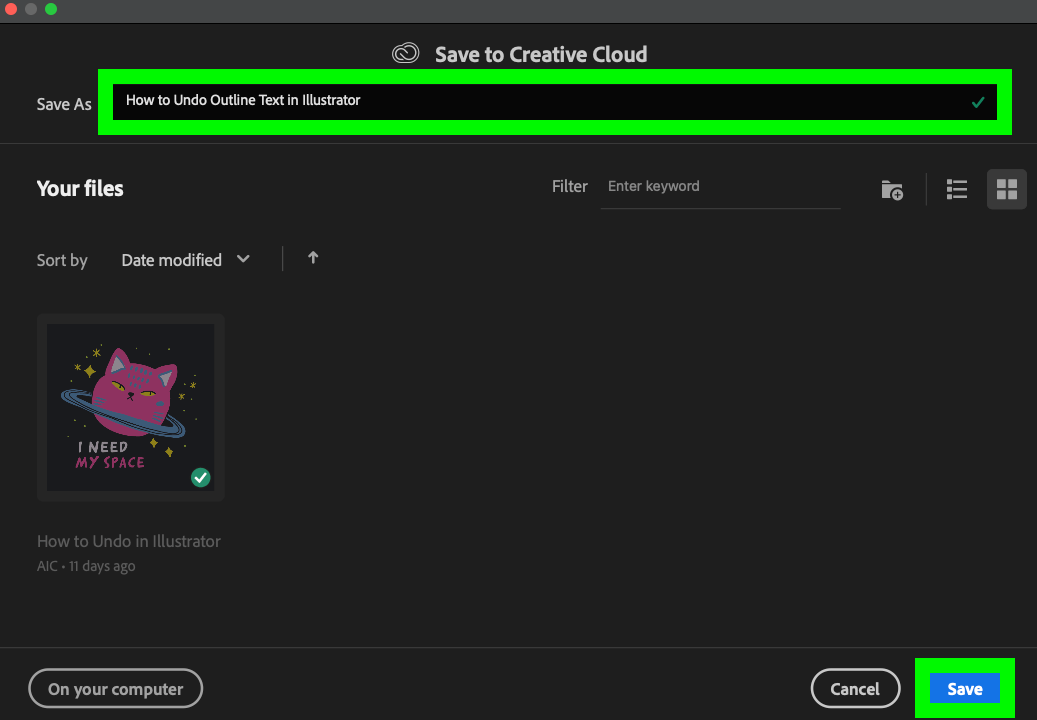Focus the Filter keyword search box
Viewport: 1037px width, 720px height.
720,187
